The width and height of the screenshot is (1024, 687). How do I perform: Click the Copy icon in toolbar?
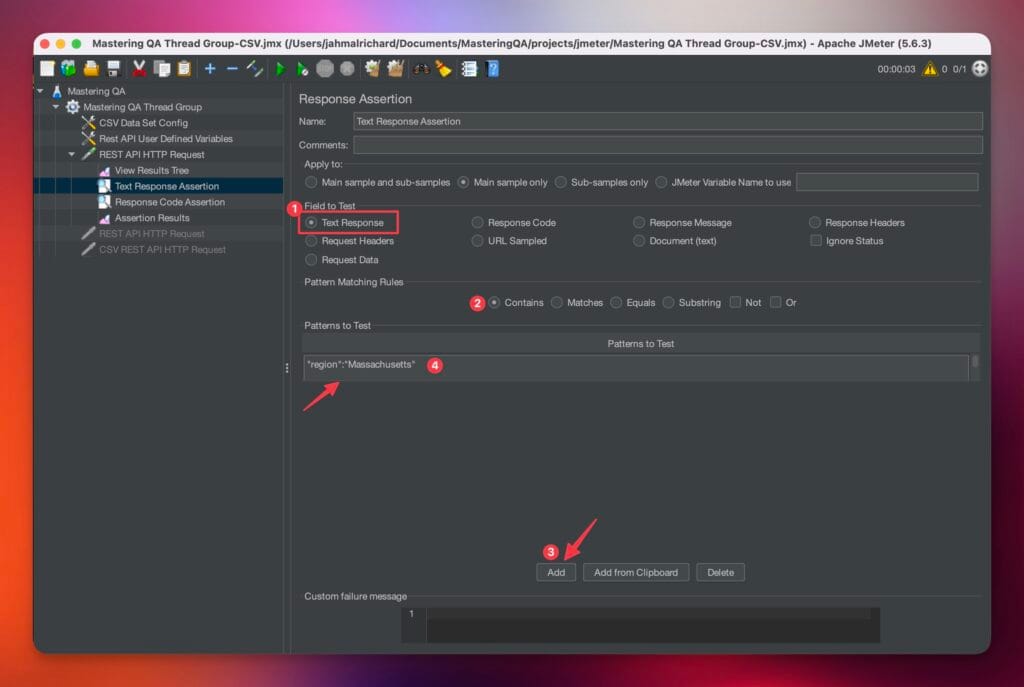pos(162,69)
